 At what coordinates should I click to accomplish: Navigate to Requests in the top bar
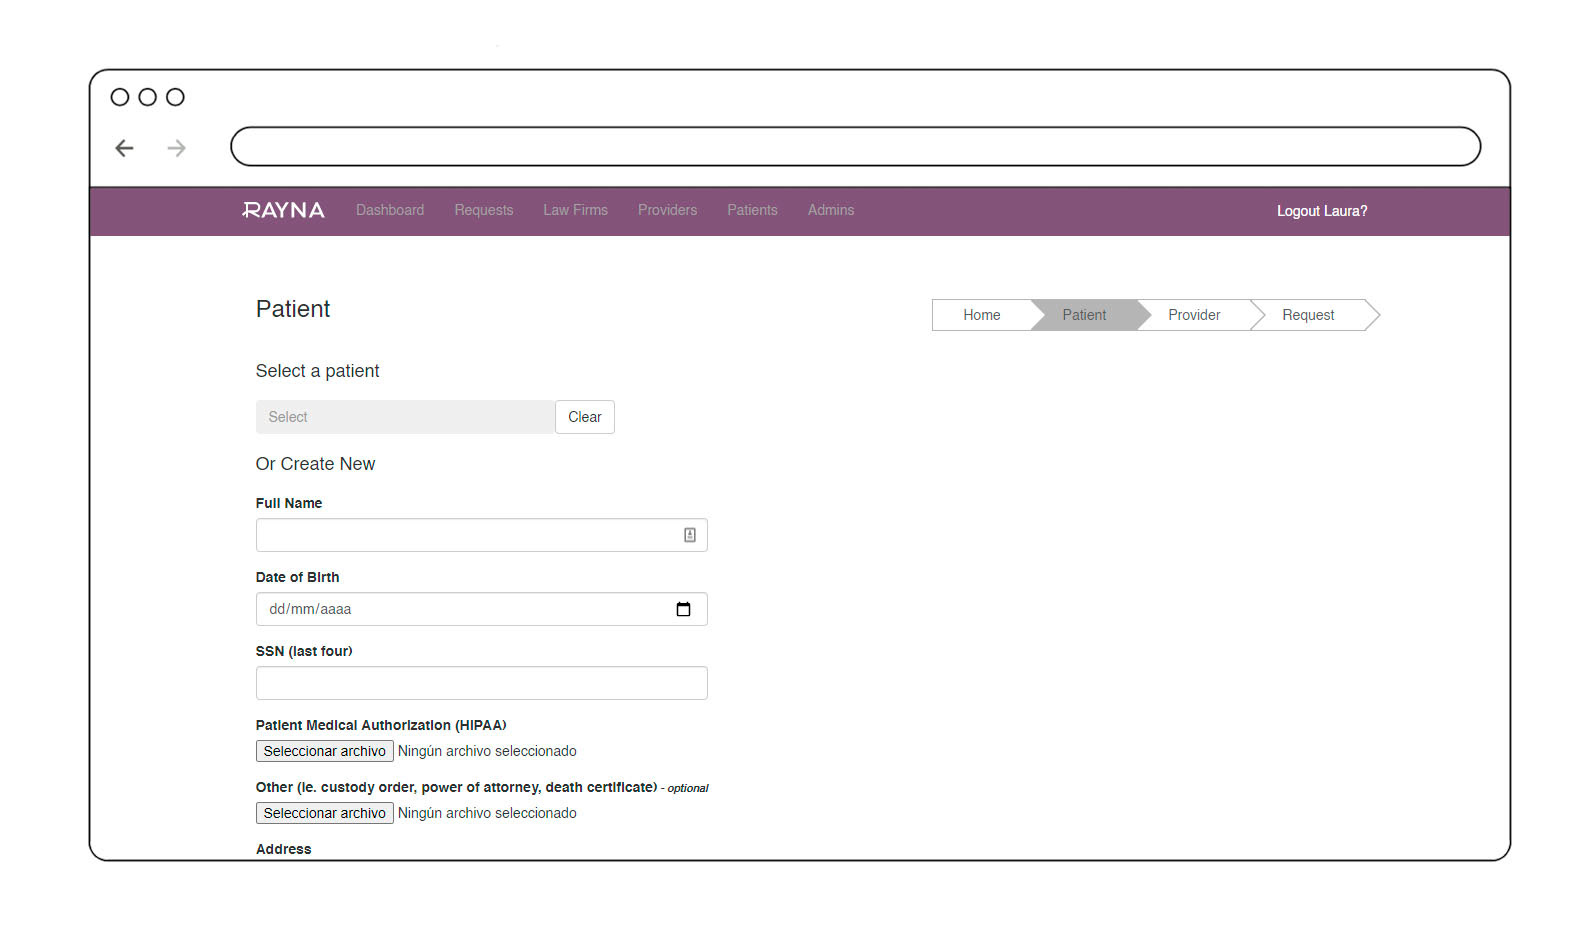coord(484,210)
